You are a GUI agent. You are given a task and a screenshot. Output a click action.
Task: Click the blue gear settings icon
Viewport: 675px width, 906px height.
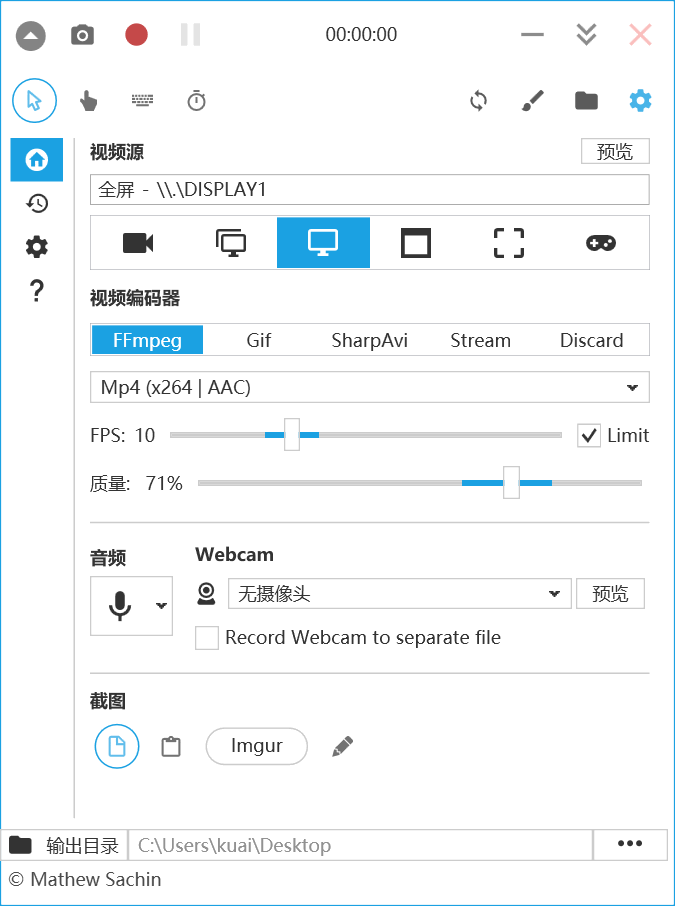tap(640, 101)
